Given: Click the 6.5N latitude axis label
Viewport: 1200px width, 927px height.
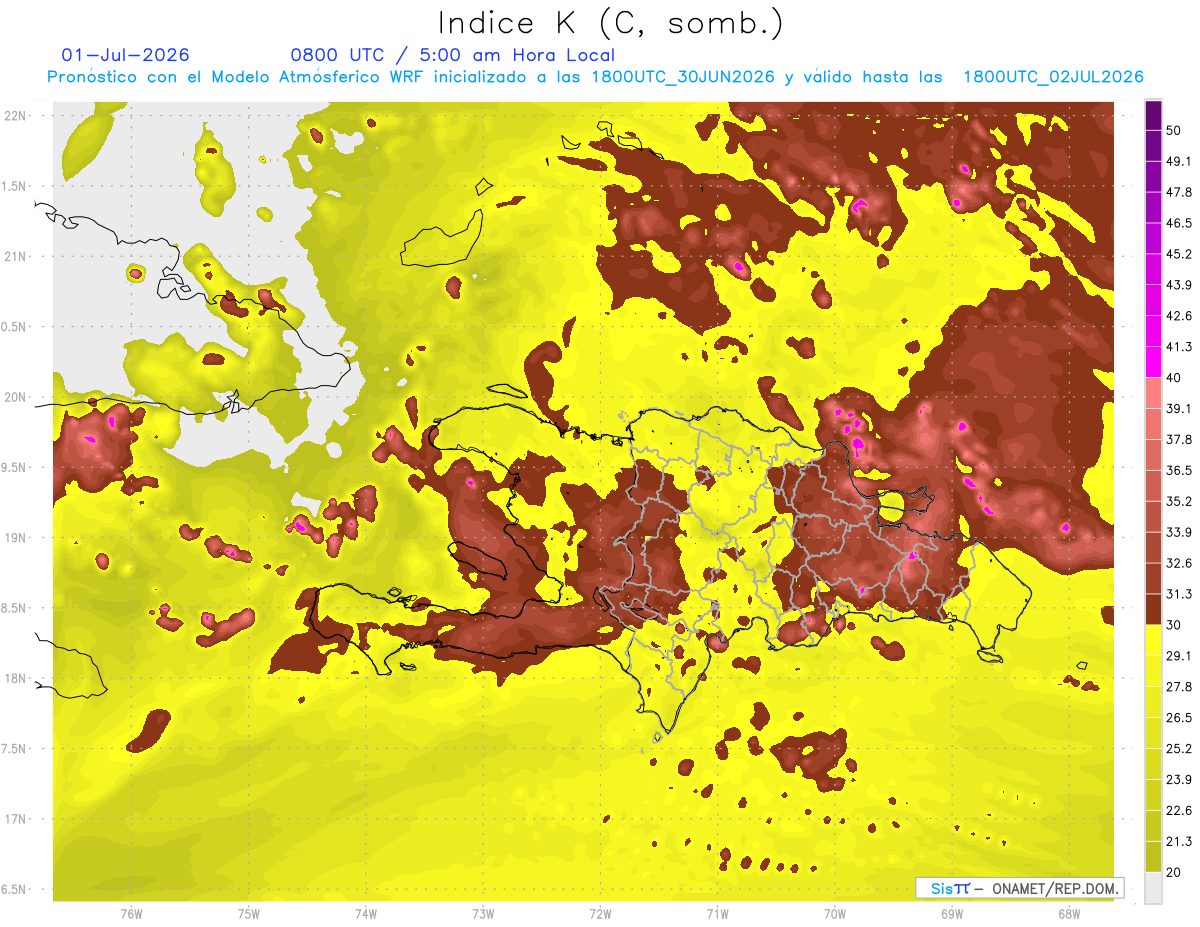Looking at the screenshot, I should pyautogui.click(x=15, y=889).
